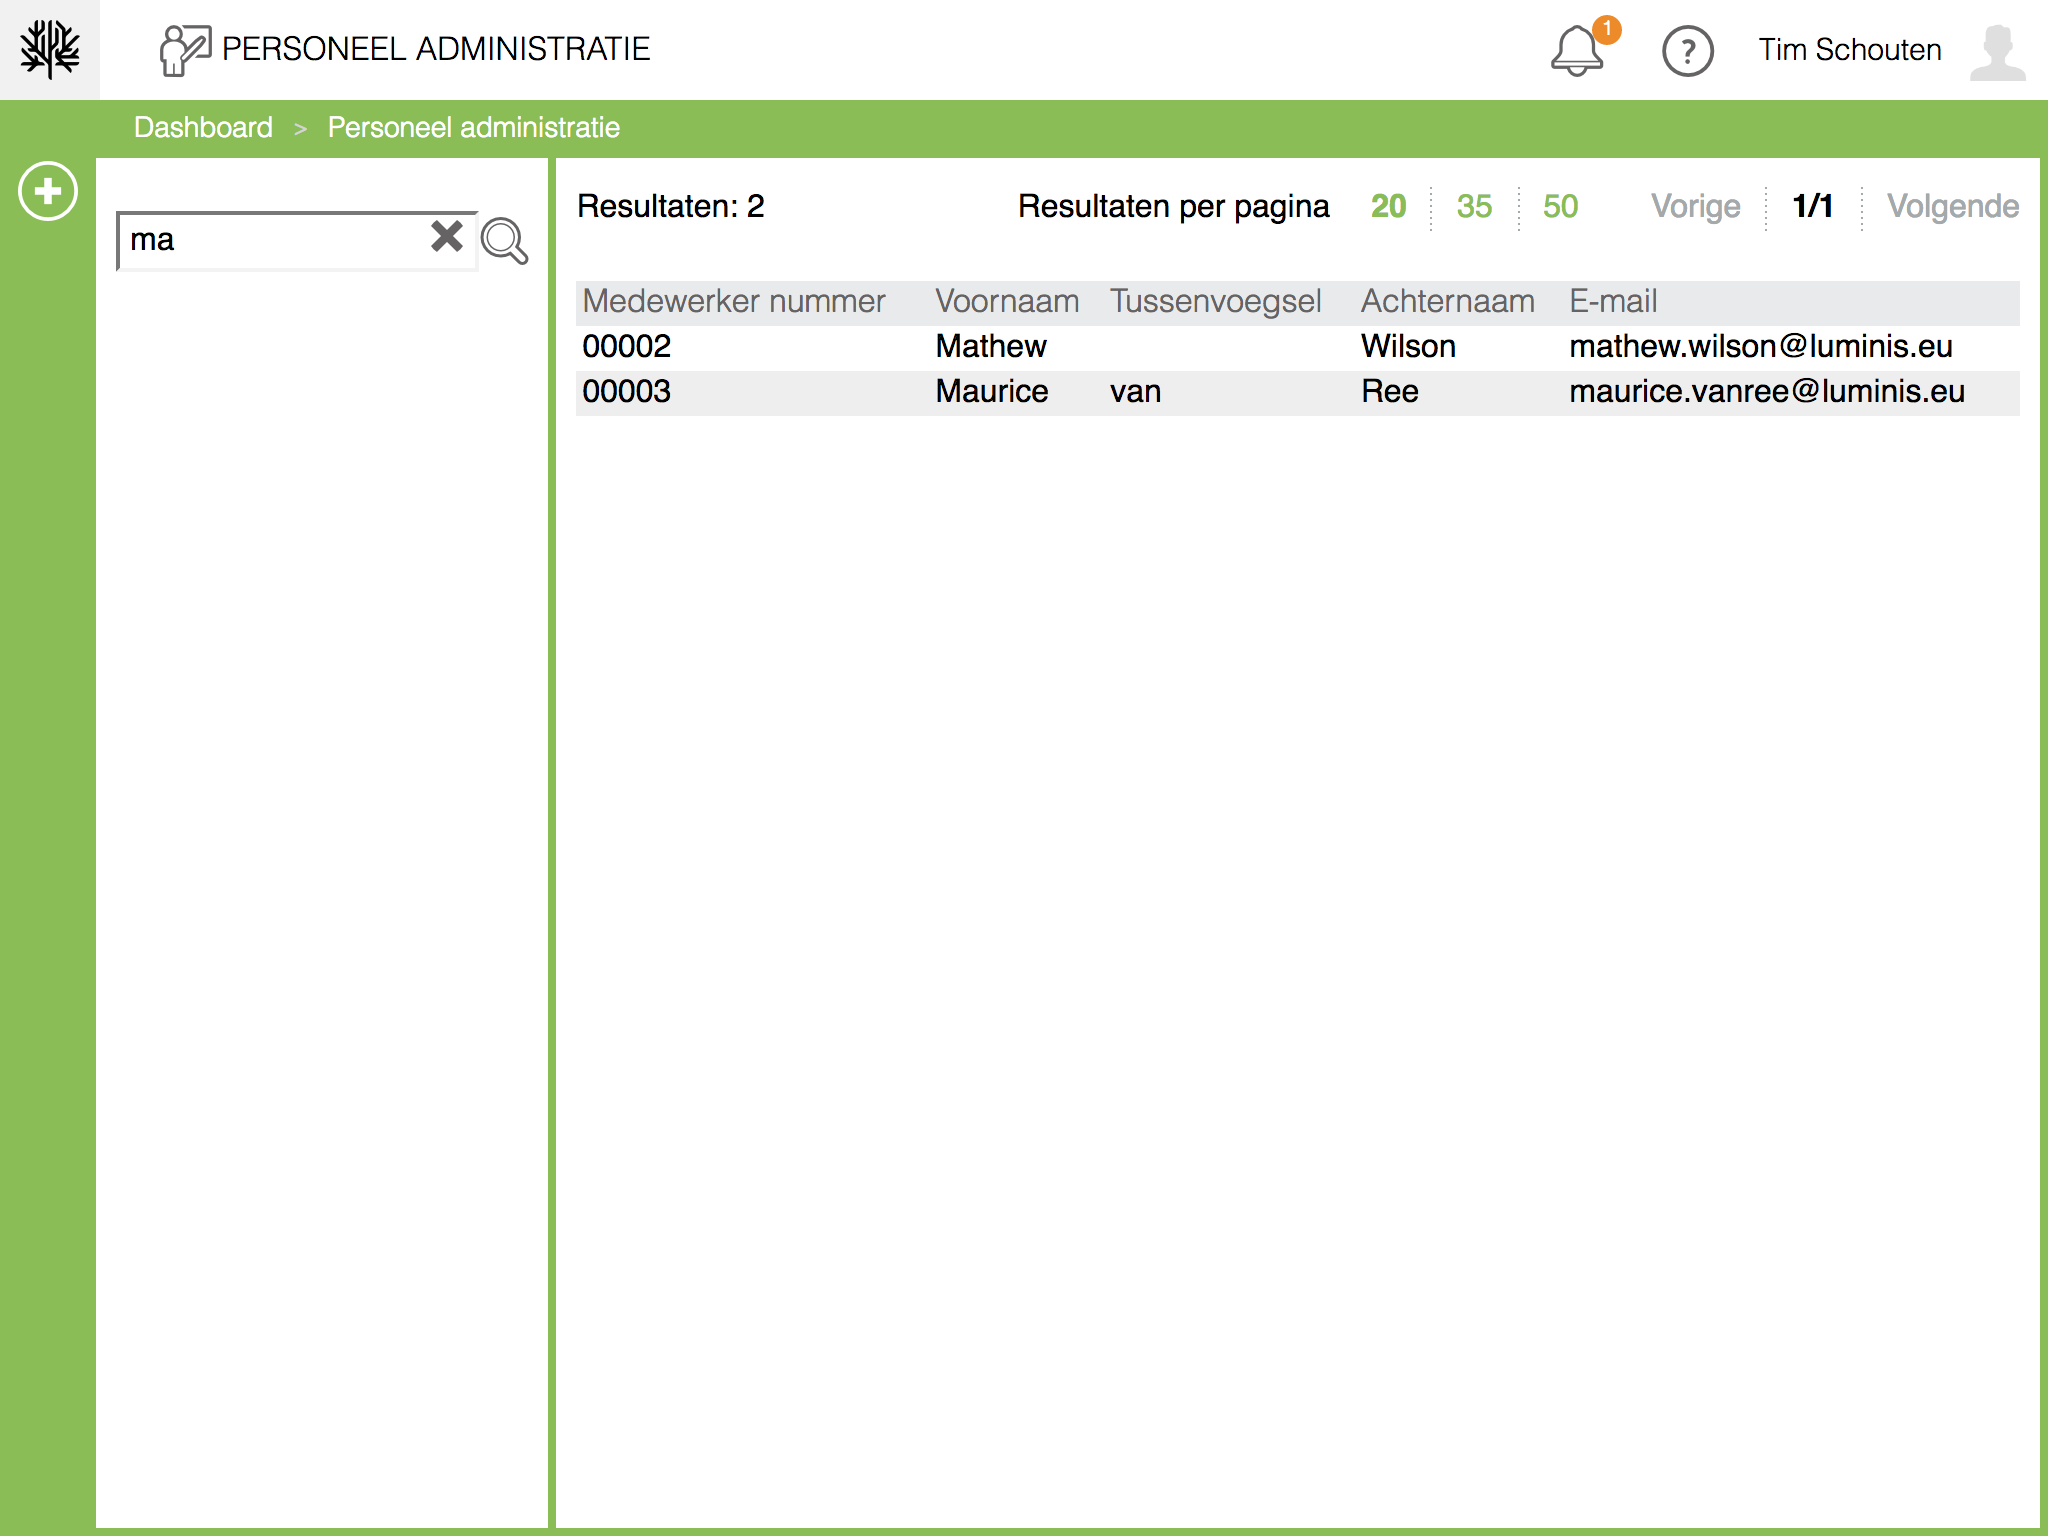The image size is (2048, 1536).
Task: Click Personeel administratie breadcrumb
Action: [x=473, y=128]
